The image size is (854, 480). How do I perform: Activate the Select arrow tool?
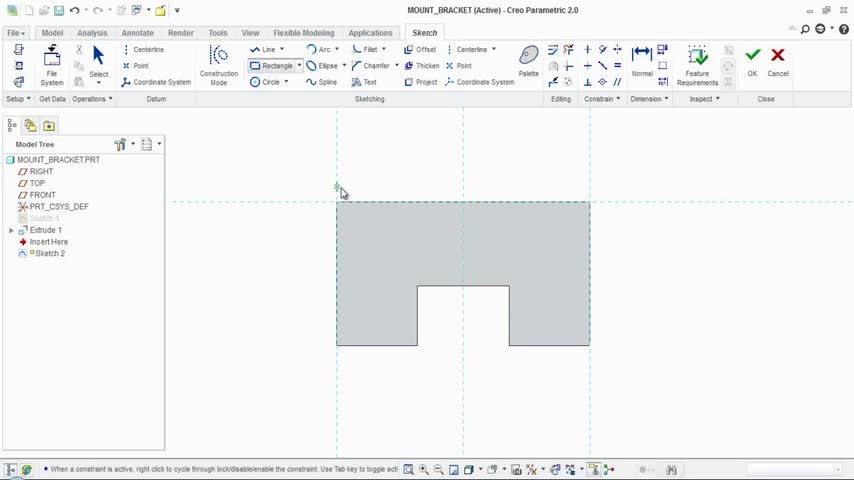pyautogui.click(x=99, y=61)
